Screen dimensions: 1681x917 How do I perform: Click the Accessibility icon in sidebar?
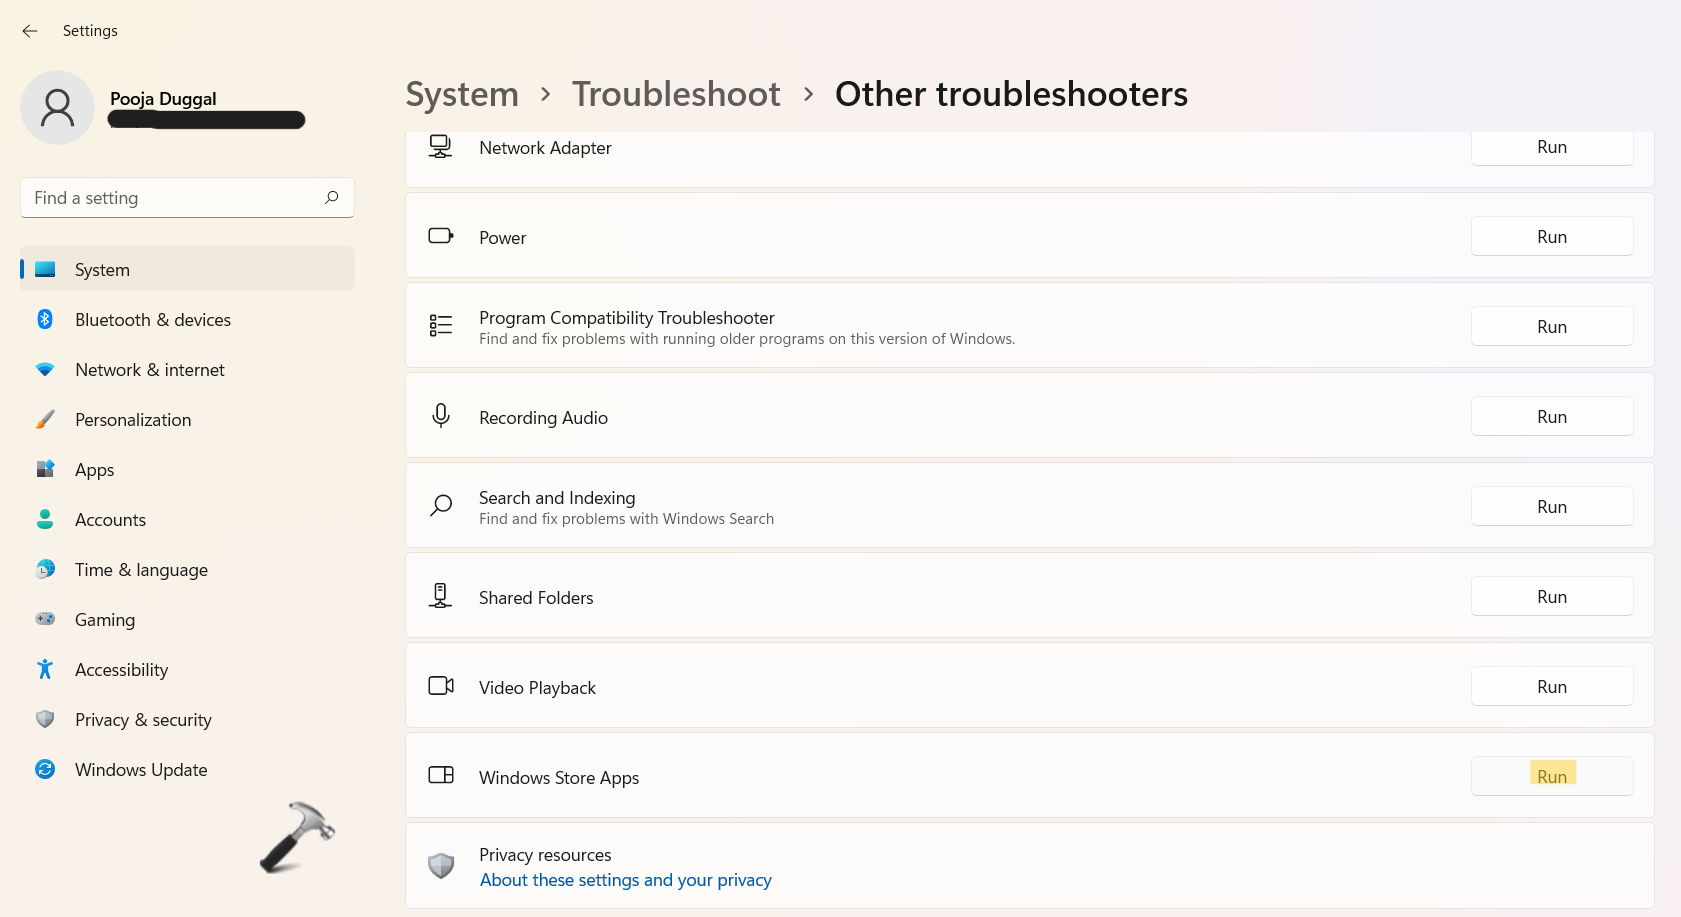pyautogui.click(x=45, y=670)
